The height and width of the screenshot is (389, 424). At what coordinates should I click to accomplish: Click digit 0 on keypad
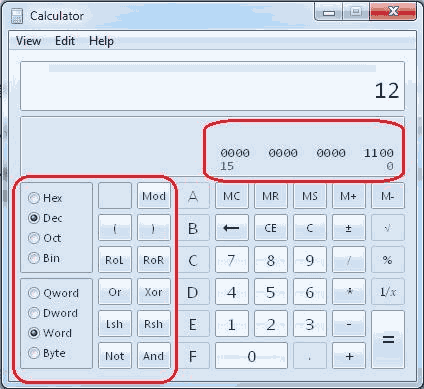pos(251,356)
